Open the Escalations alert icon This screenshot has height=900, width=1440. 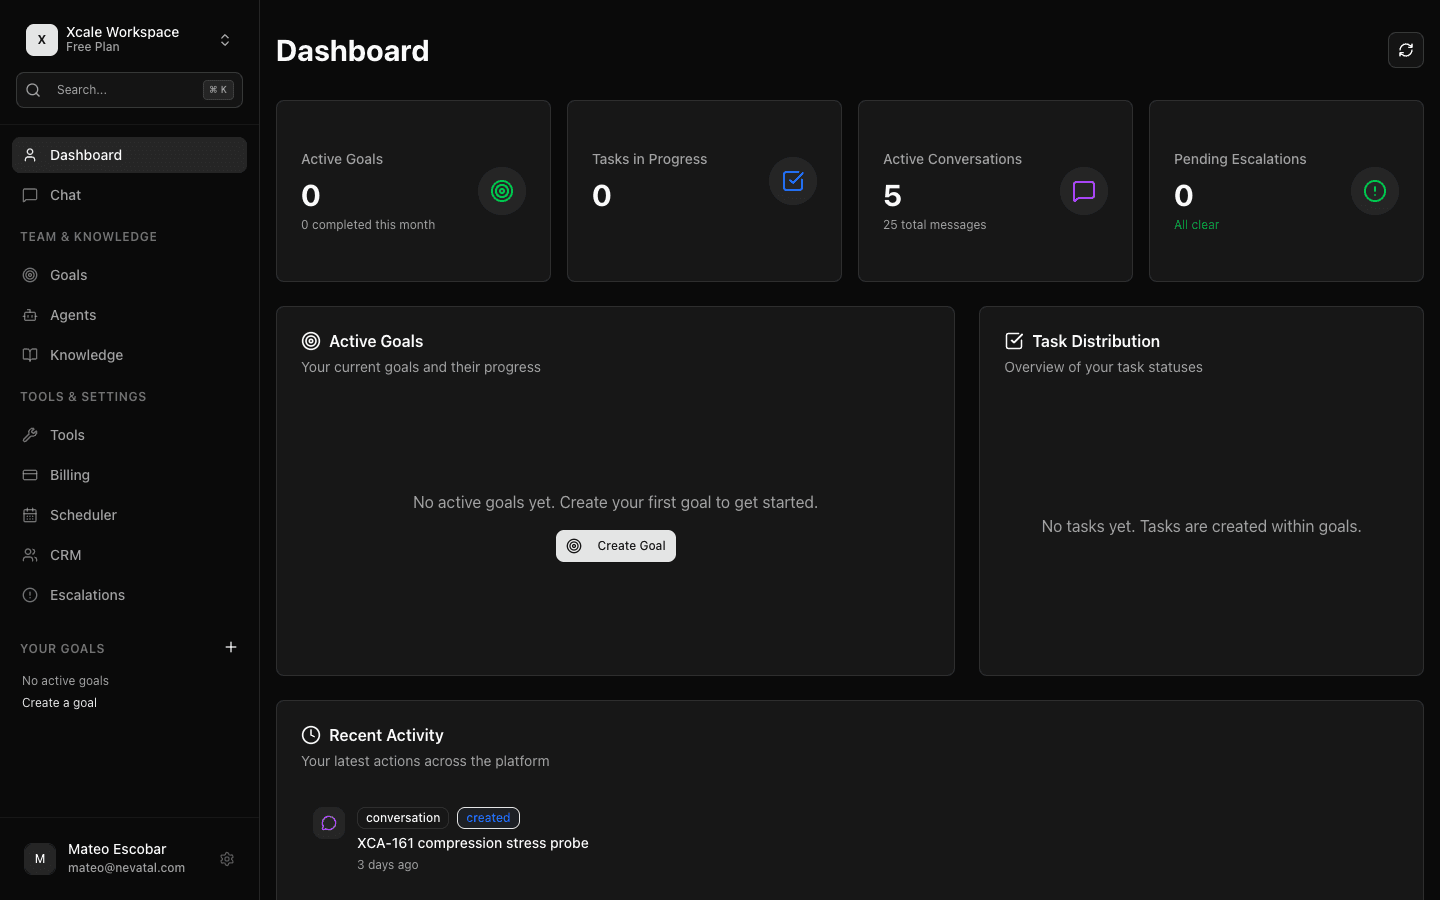[30, 595]
